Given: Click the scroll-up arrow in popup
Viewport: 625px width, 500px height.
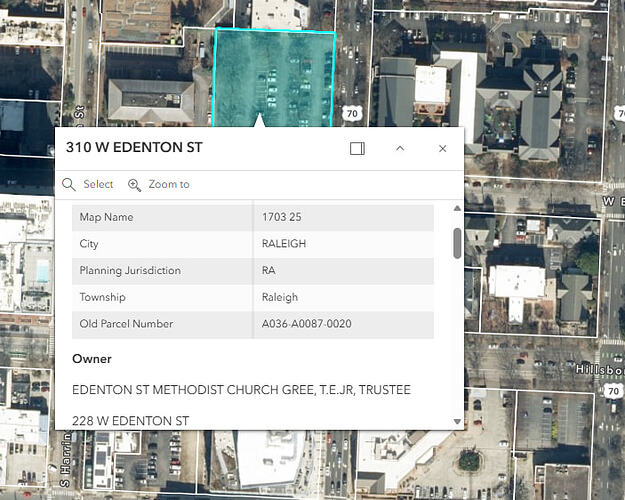Looking at the screenshot, I should (x=457, y=208).
